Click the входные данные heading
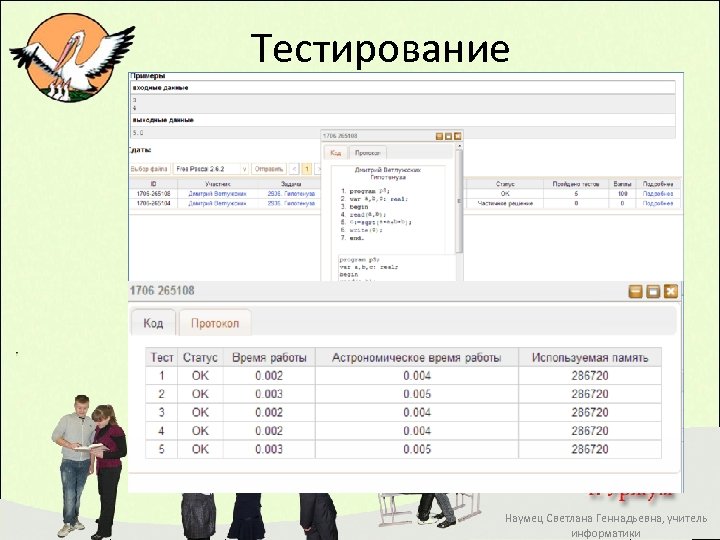 click(x=160, y=88)
